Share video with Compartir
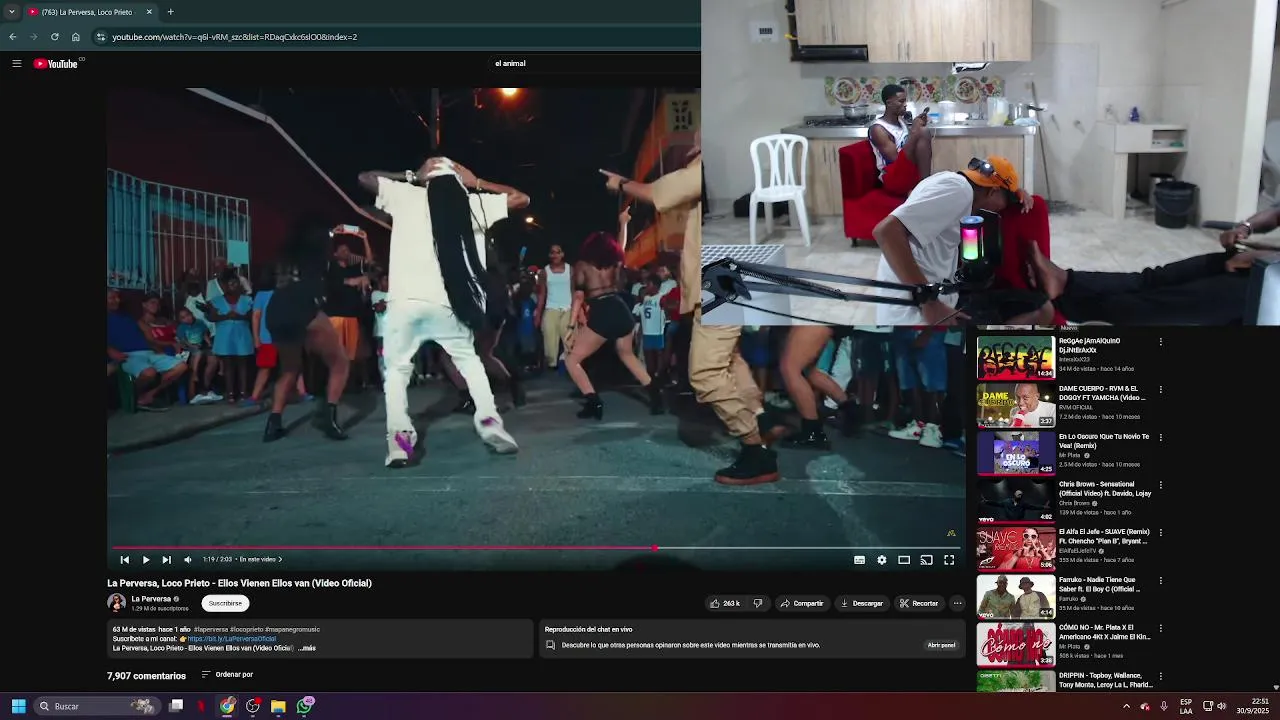1280x720 pixels. [x=802, y=603]
